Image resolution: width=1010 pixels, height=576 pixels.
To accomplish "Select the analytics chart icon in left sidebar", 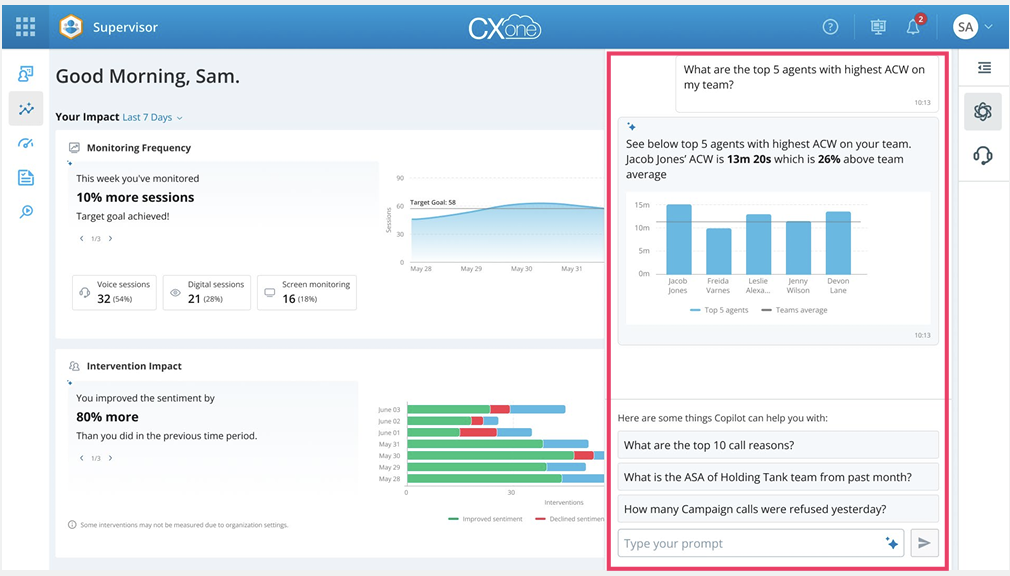I will (x=26, y=109).
